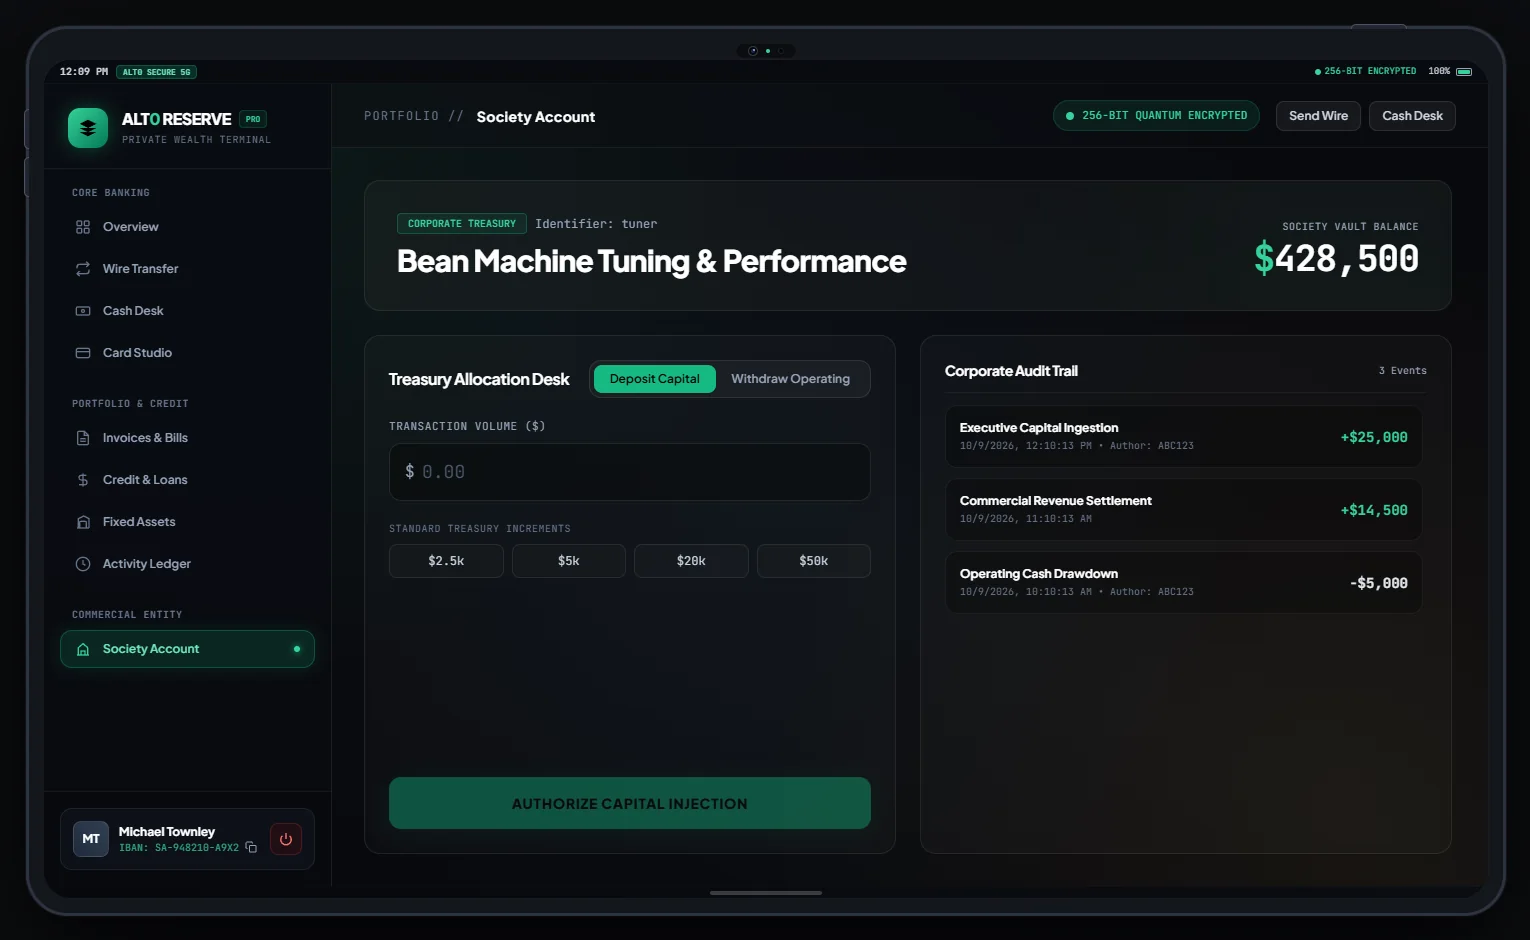Click the Send Wire button

[1318, 116]
